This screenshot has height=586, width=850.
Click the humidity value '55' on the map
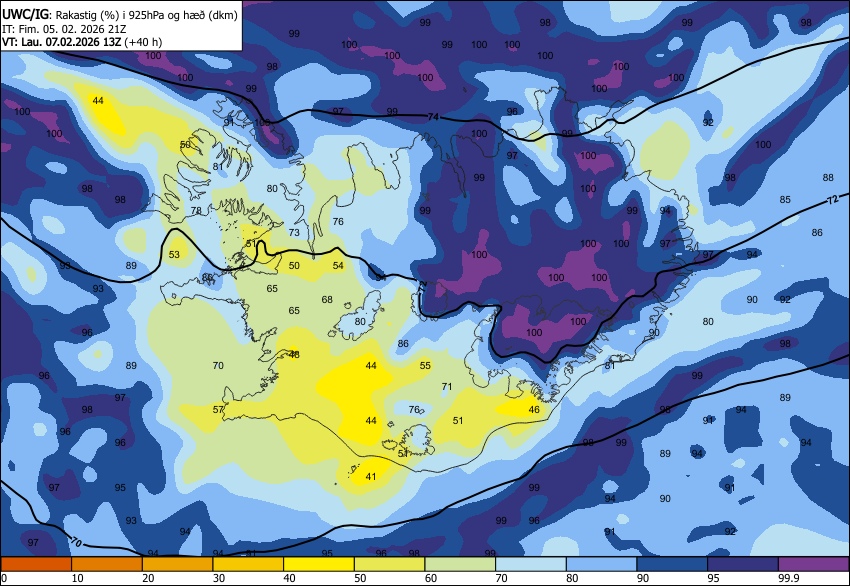click(425, 365)
